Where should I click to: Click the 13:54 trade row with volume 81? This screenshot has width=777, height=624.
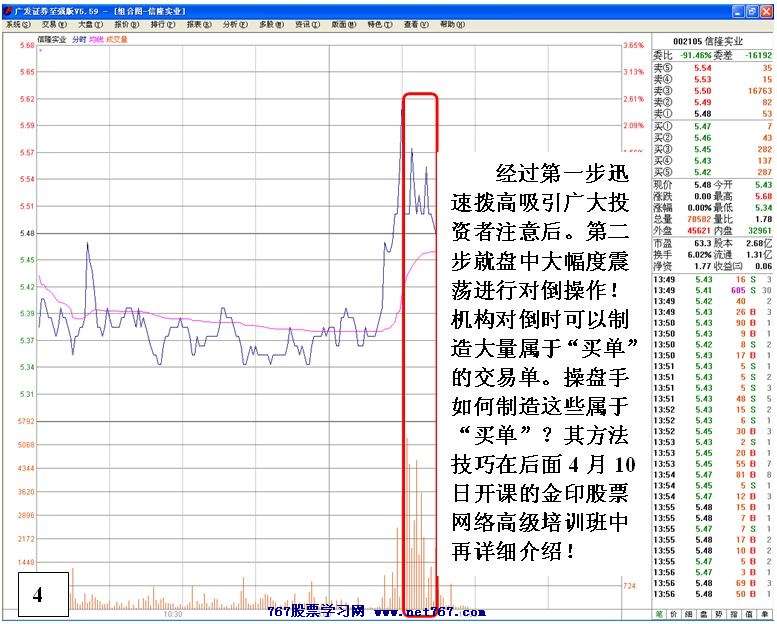coord(712,475)
